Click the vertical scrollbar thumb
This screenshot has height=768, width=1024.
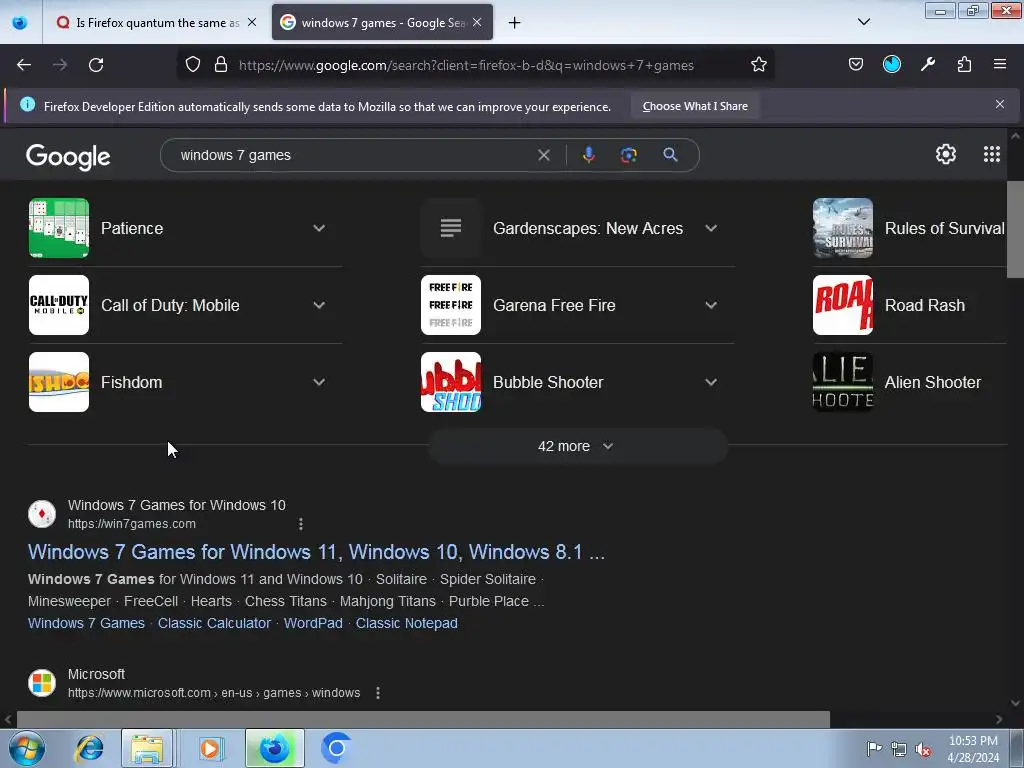(1015, 229)
